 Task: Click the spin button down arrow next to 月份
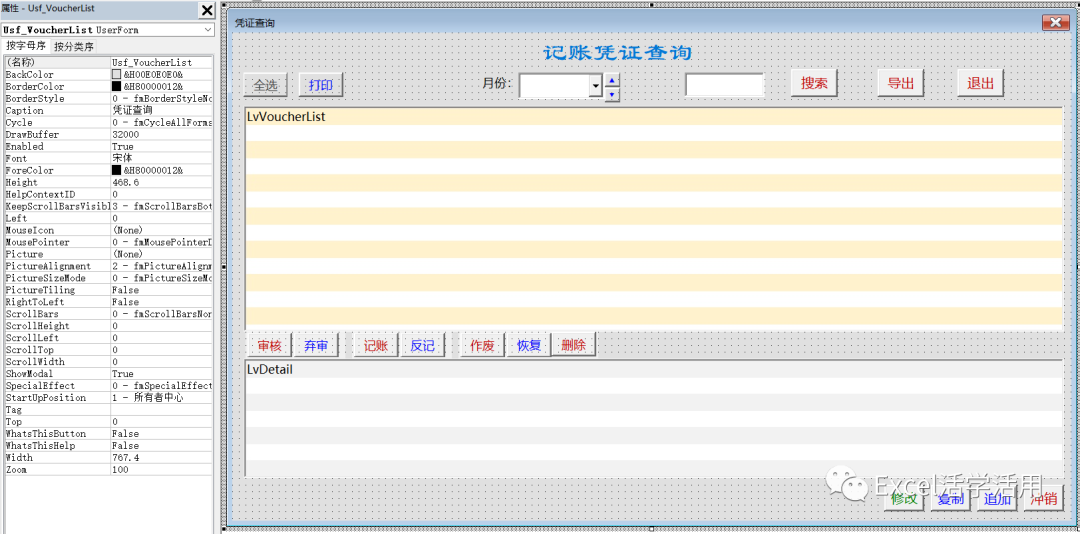pos(612,94)
